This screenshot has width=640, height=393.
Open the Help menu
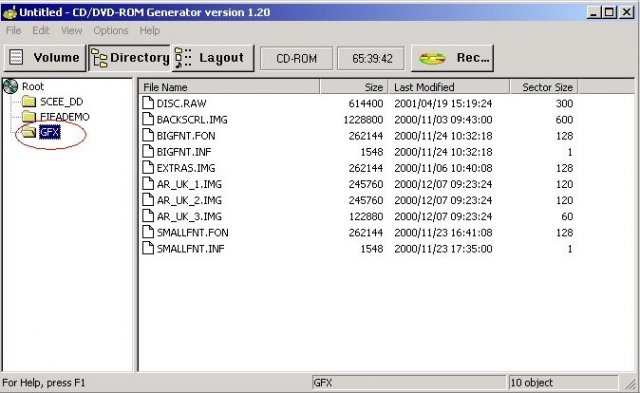(150, 31)
